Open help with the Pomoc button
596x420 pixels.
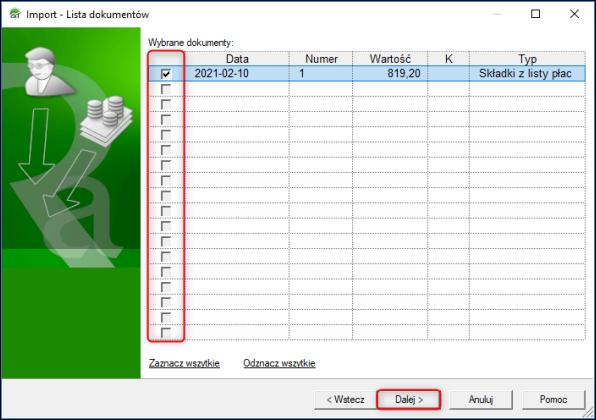tap(553, 399)
